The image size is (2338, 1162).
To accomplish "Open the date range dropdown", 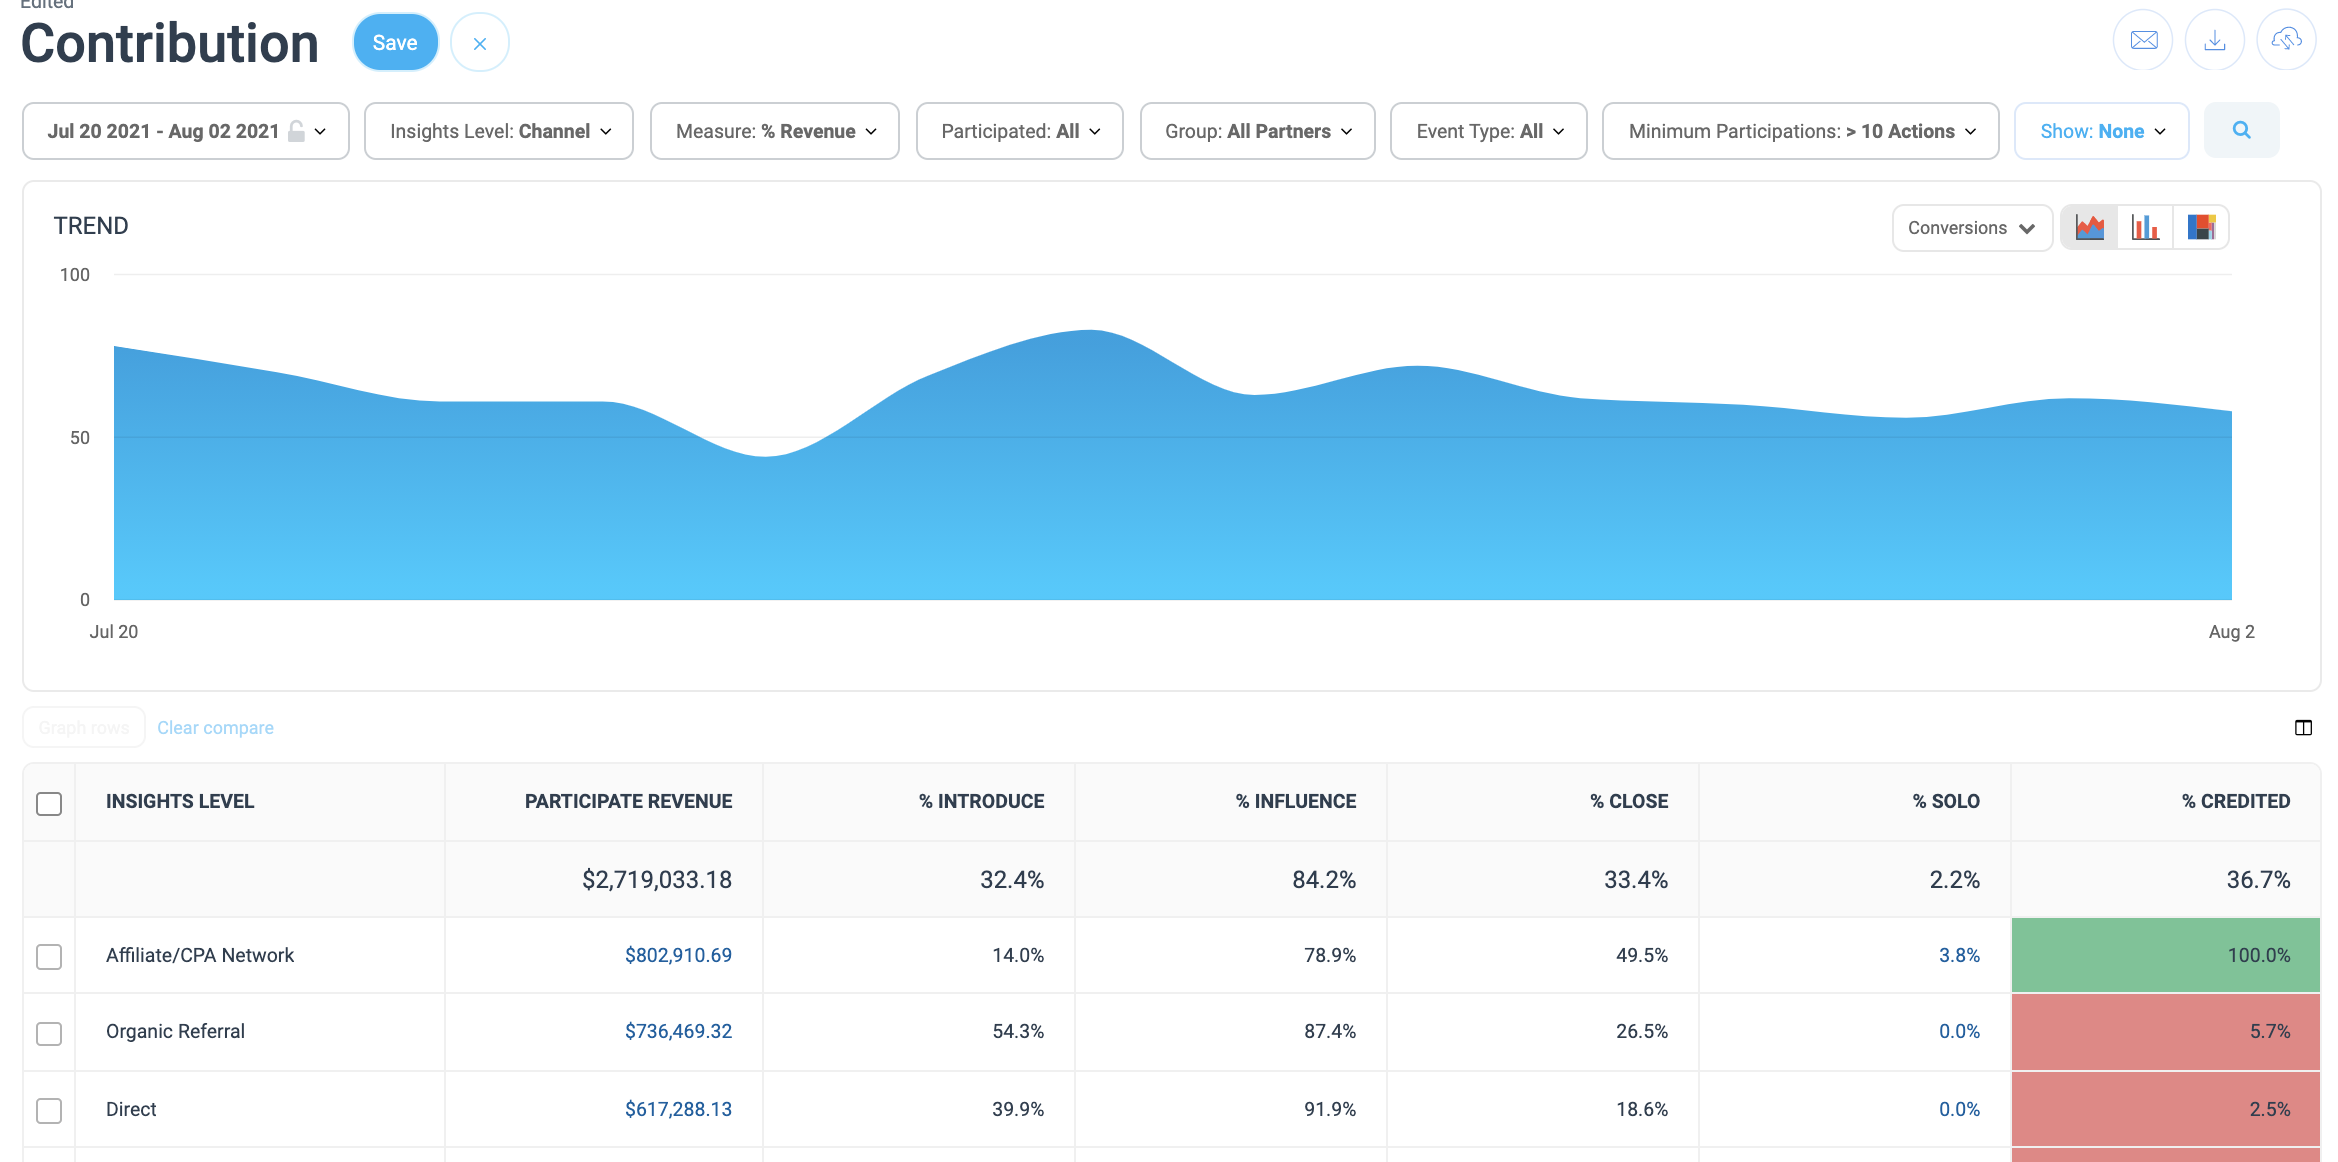I will pos(186,131).
